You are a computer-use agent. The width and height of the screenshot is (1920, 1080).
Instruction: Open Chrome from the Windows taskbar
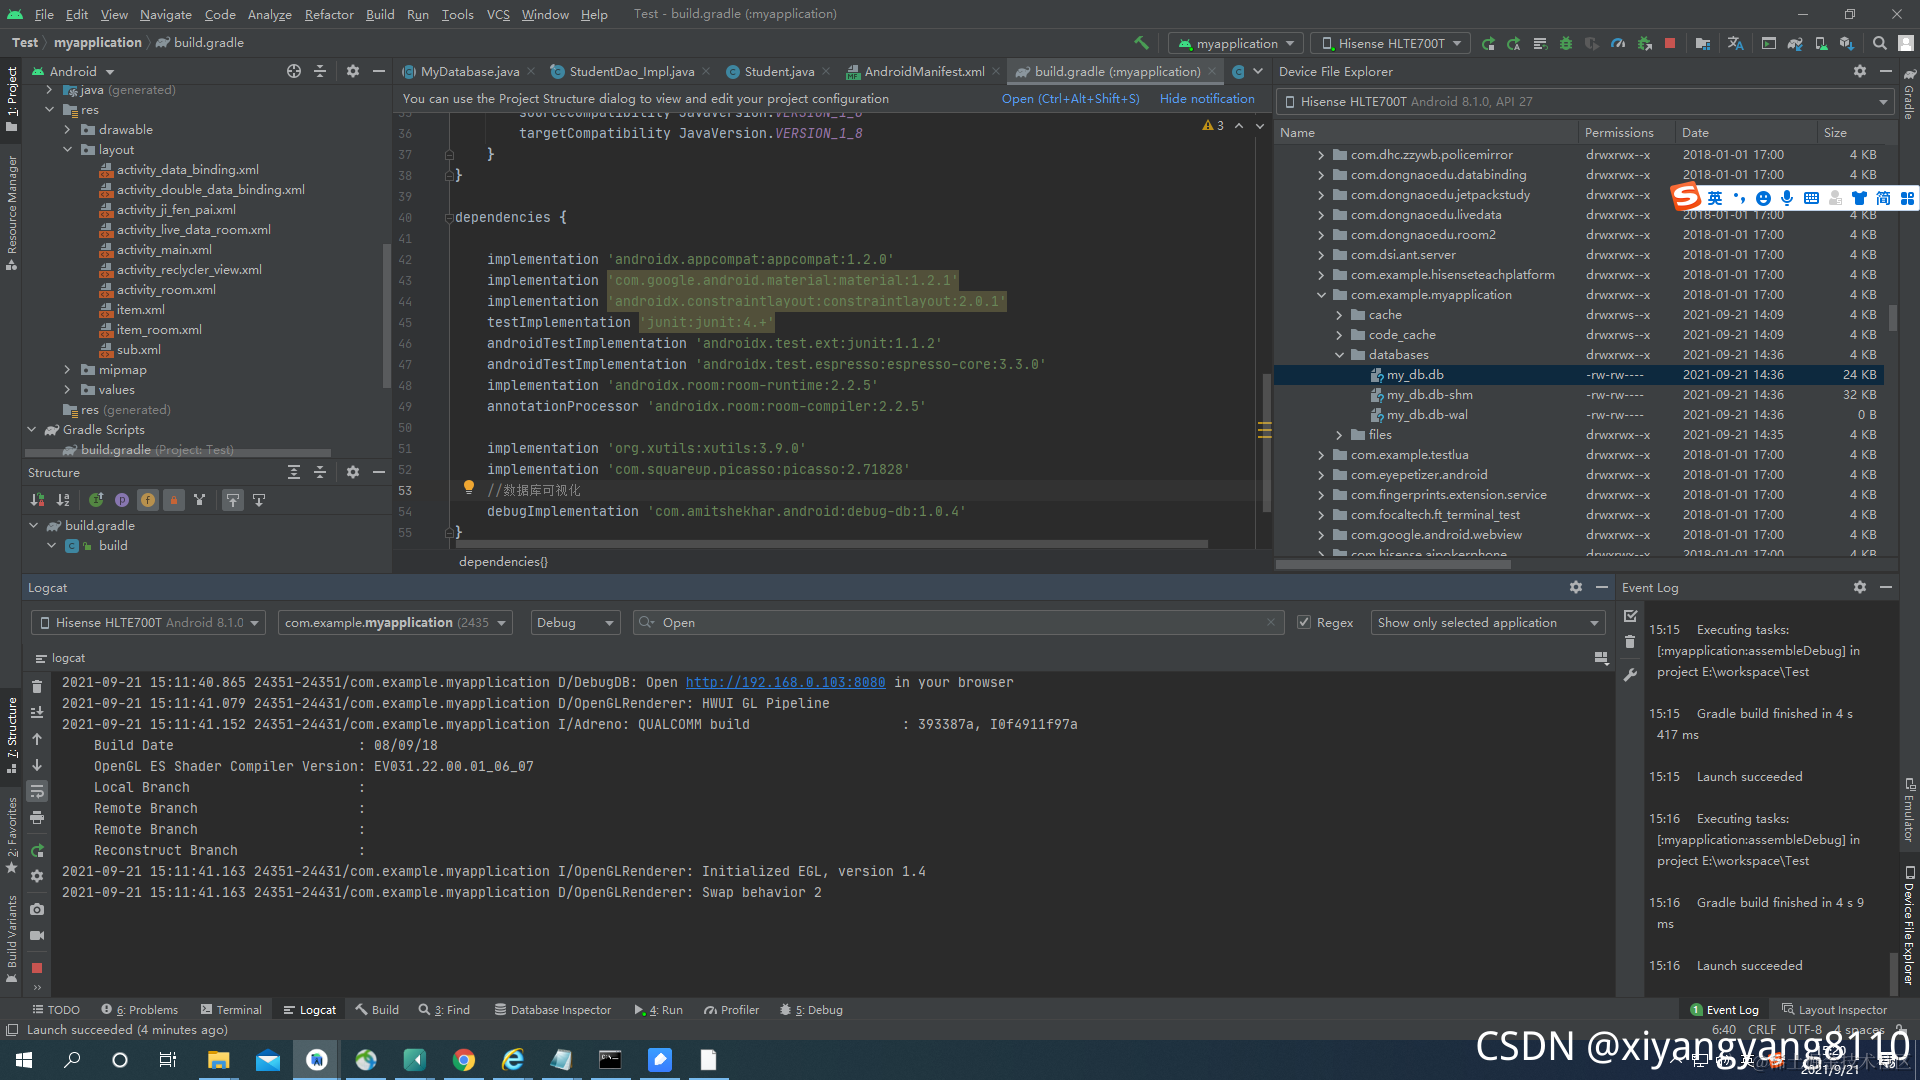click(x=464, y=1060)
